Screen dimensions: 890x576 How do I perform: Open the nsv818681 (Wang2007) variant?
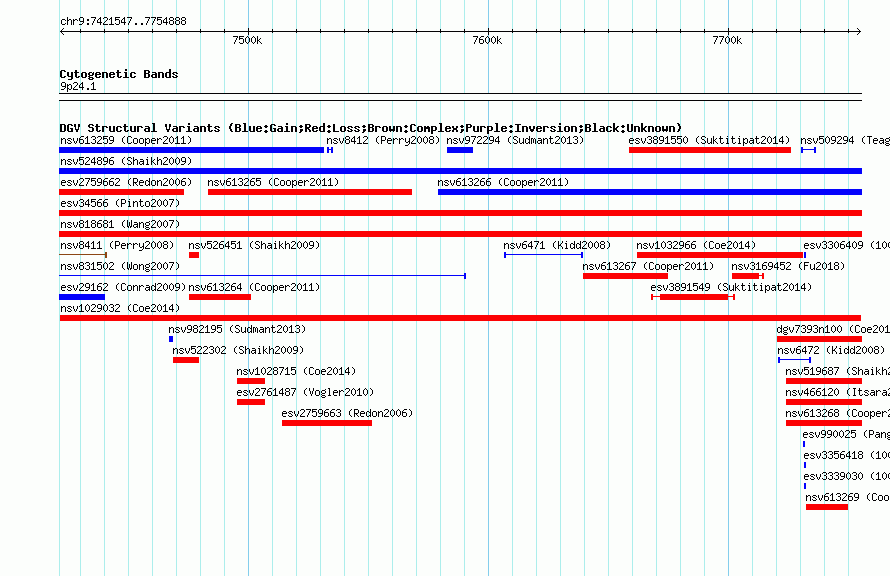point(120,224)
